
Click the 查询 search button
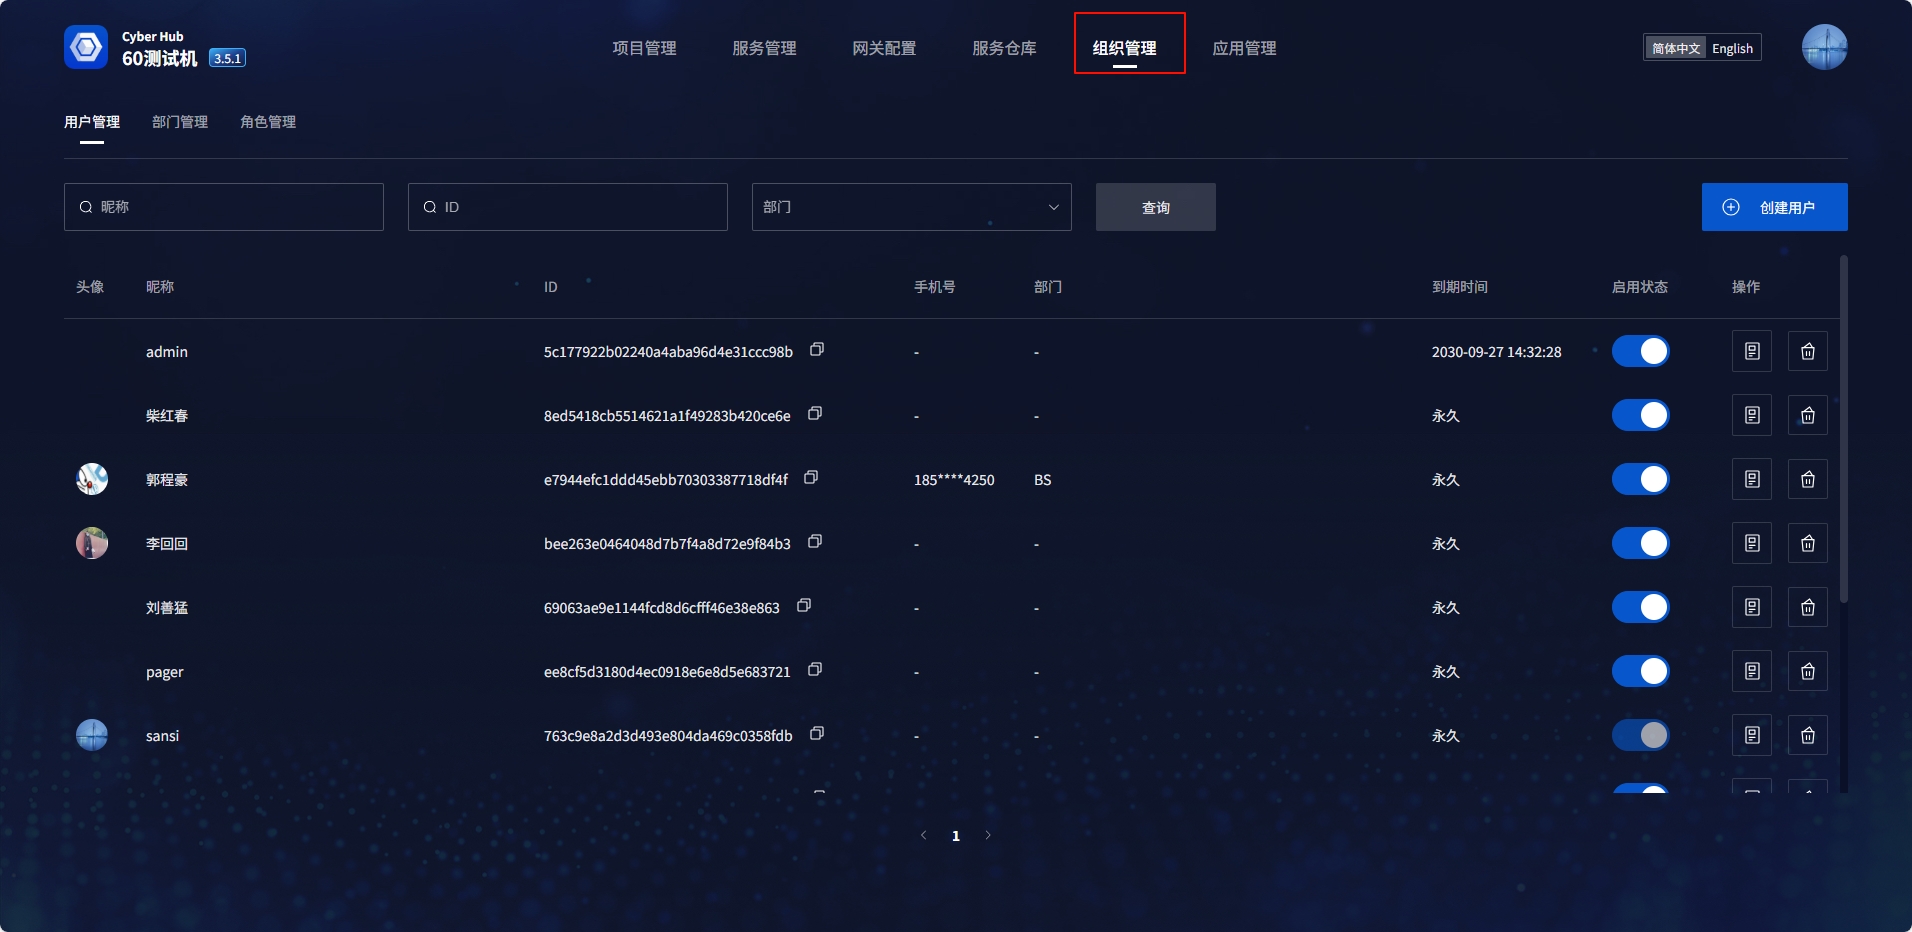tap(1155, 207)
